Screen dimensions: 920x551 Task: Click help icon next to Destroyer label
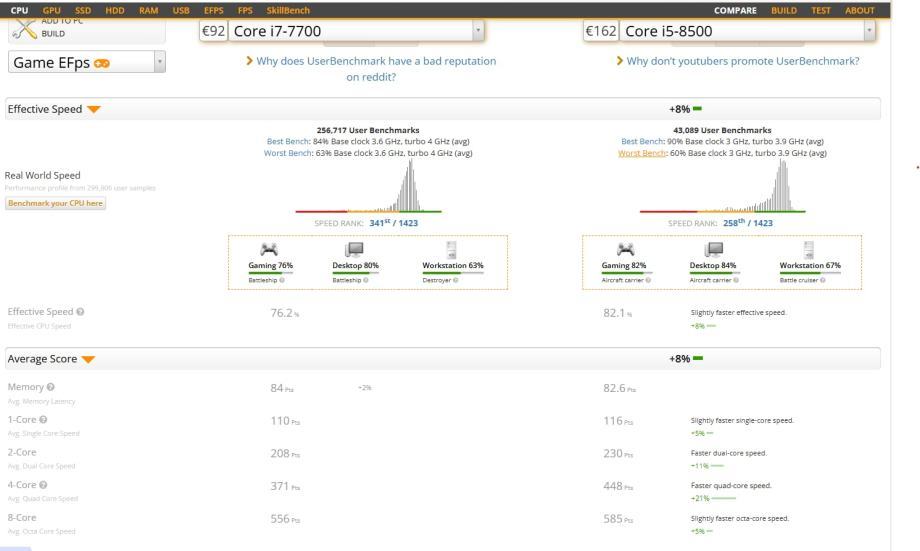click(x=456, y=280)
